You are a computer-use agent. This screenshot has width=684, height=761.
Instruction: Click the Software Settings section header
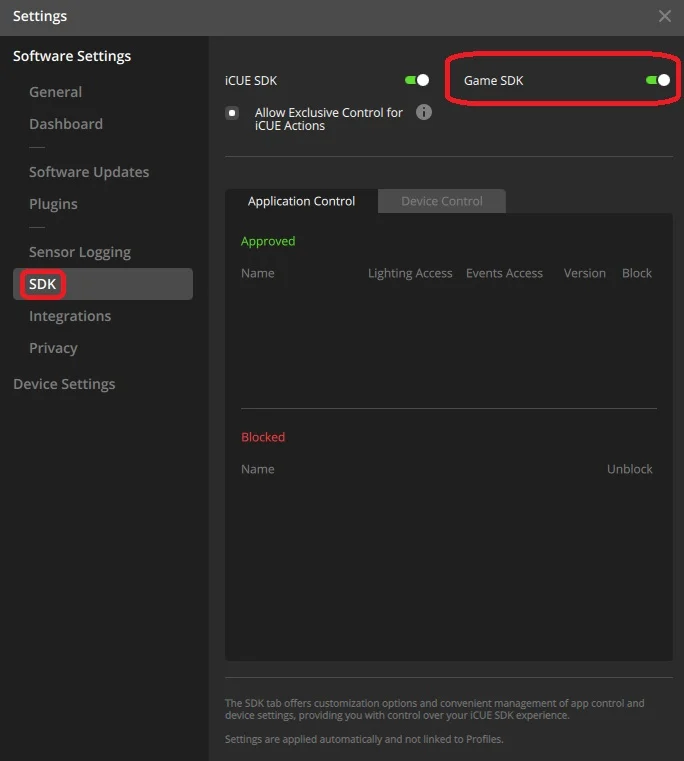point(72,56)
